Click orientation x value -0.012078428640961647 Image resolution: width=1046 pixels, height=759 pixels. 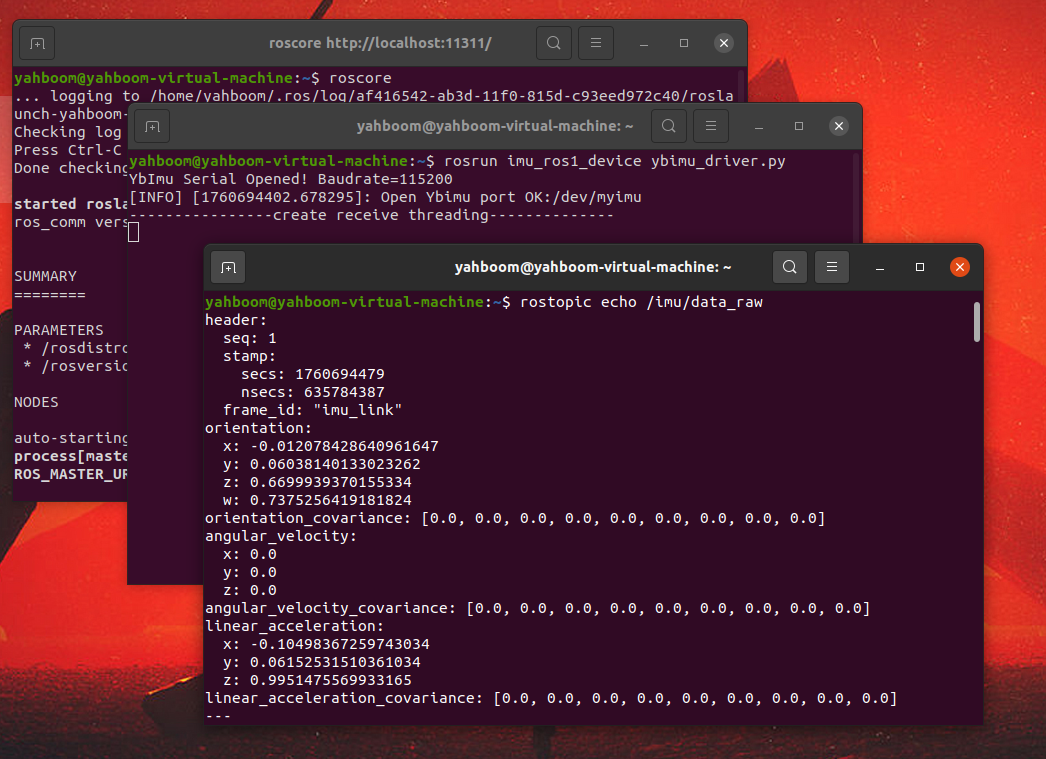(344, 446)
